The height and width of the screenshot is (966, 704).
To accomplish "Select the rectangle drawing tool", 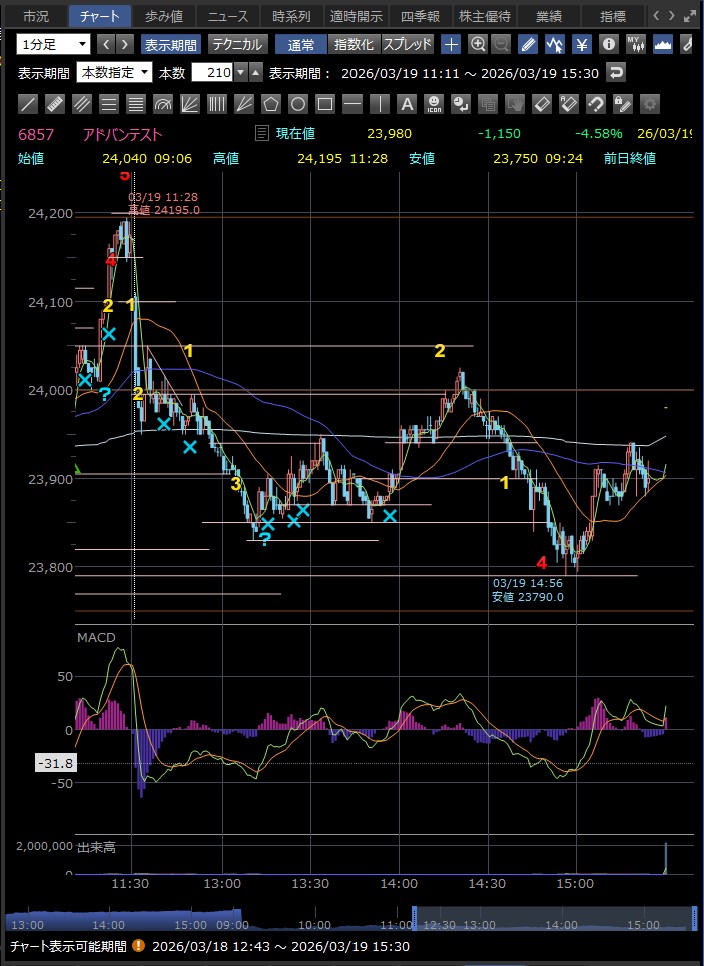I will pyautogui.click(x=324, y=104).
